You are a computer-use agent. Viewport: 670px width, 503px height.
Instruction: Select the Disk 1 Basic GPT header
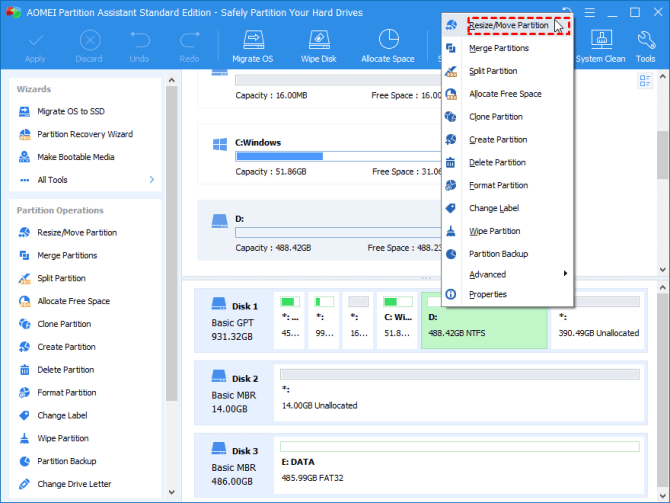(234, 321)
